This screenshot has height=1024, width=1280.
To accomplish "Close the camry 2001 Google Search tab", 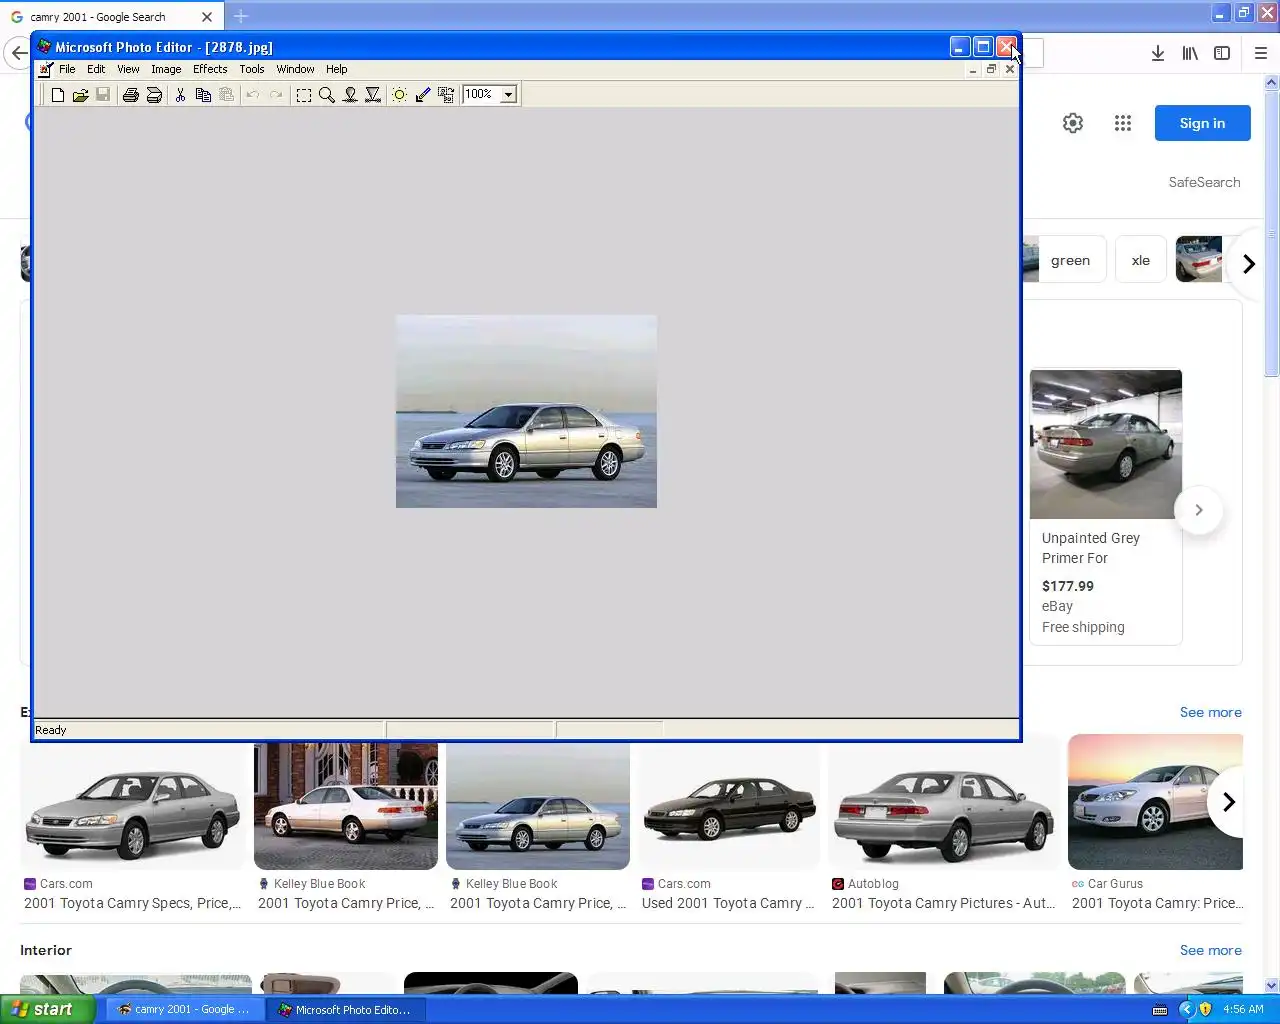I will tap(207, 17).
